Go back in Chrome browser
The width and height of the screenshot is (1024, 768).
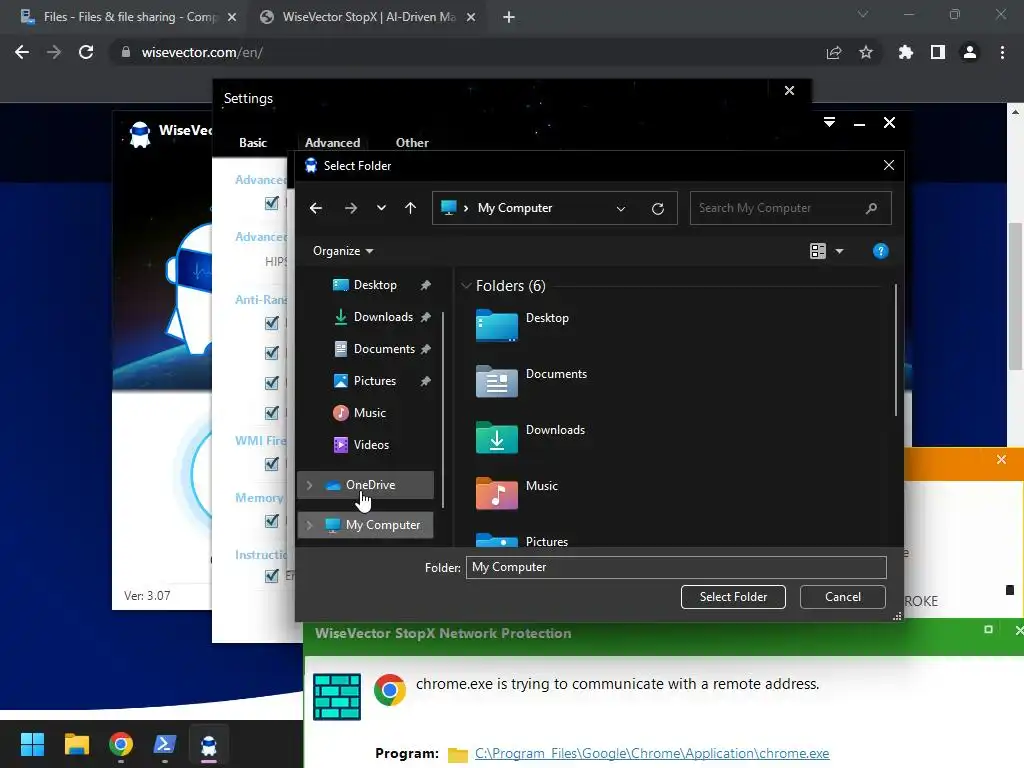(x=22, y=52)
